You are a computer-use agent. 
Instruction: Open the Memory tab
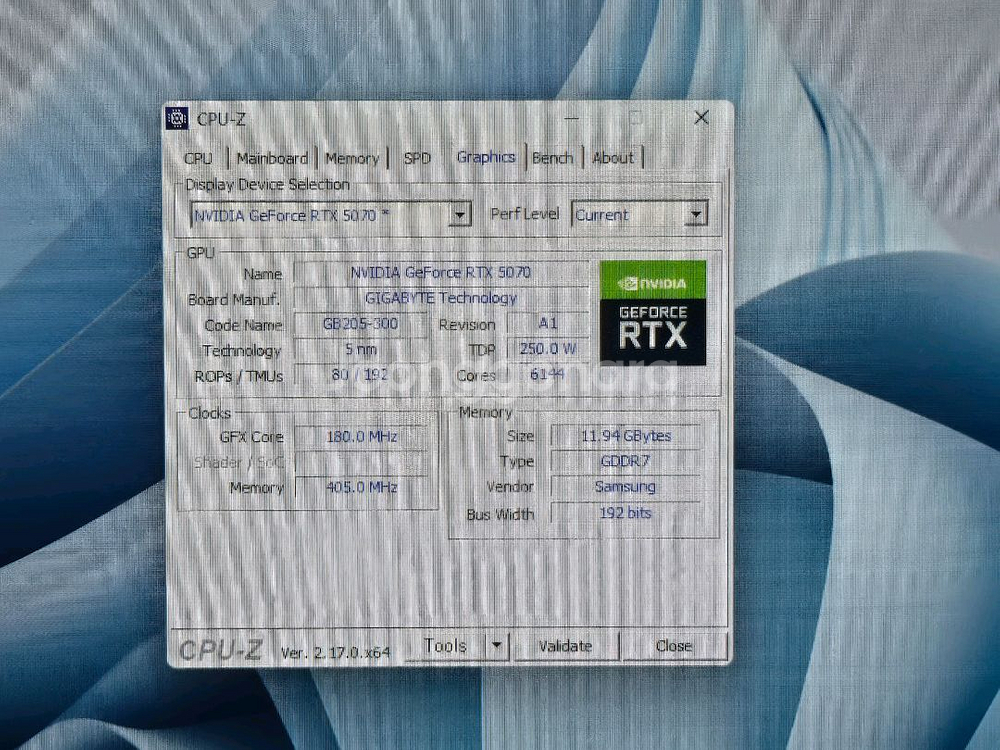[352, 158]
